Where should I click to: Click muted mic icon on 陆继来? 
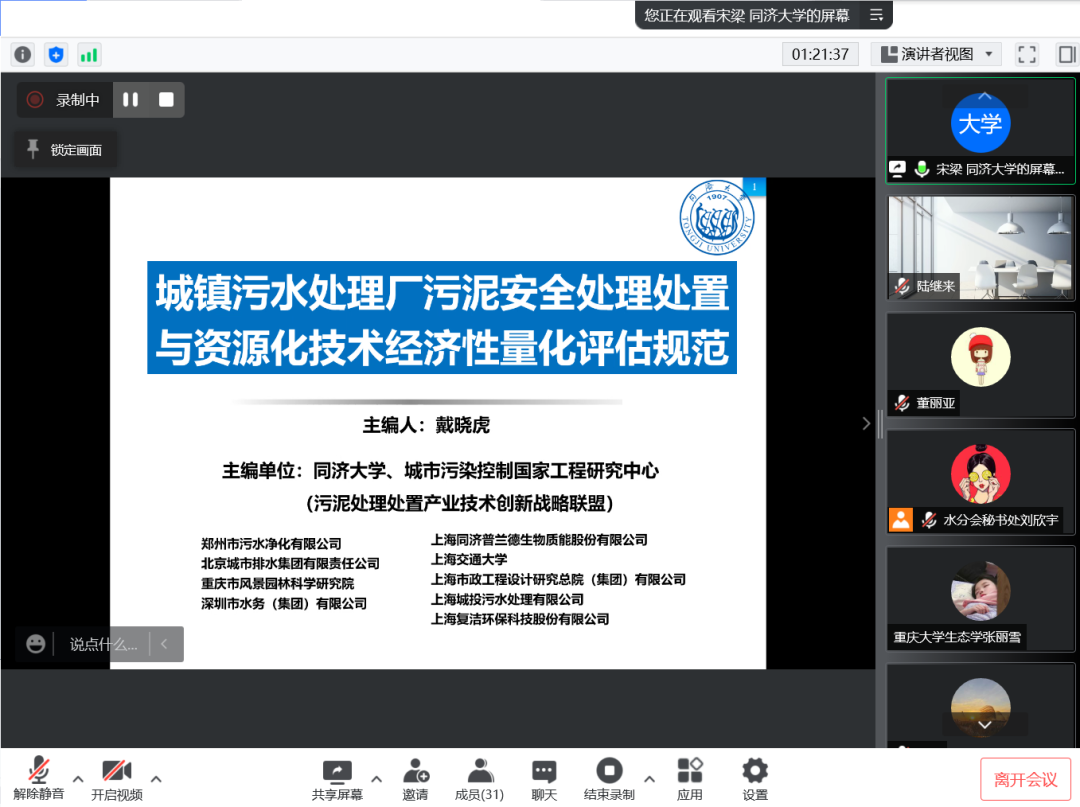click(902, 286)
